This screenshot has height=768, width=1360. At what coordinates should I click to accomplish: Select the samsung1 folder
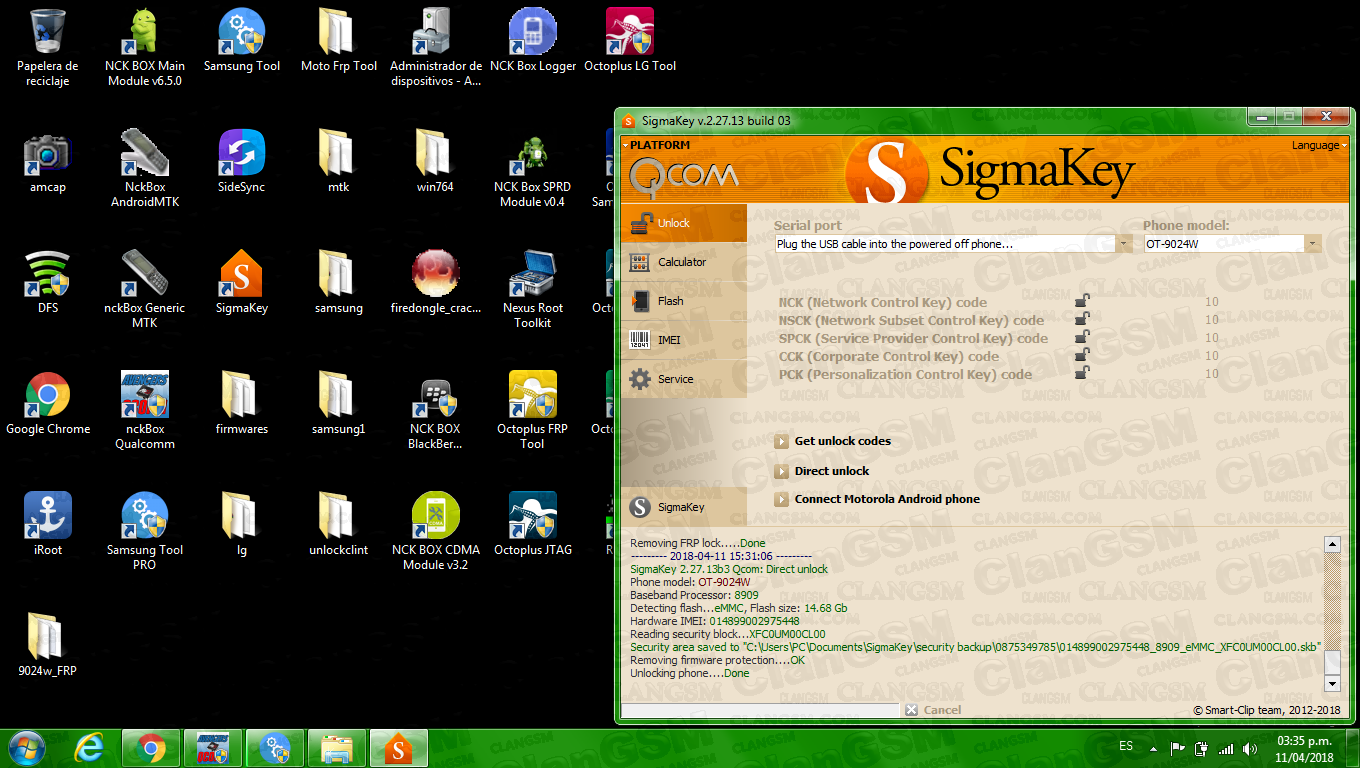[339, 404]
